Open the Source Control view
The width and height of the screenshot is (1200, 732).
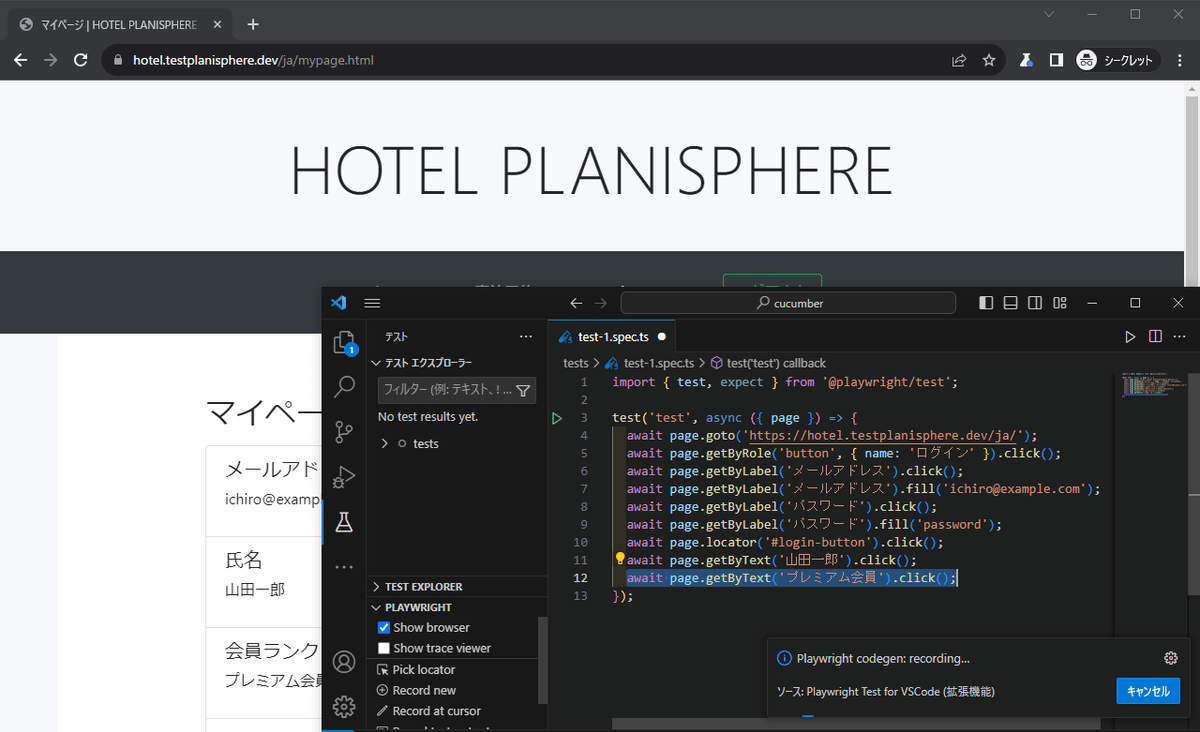click(x=344, y=431)
